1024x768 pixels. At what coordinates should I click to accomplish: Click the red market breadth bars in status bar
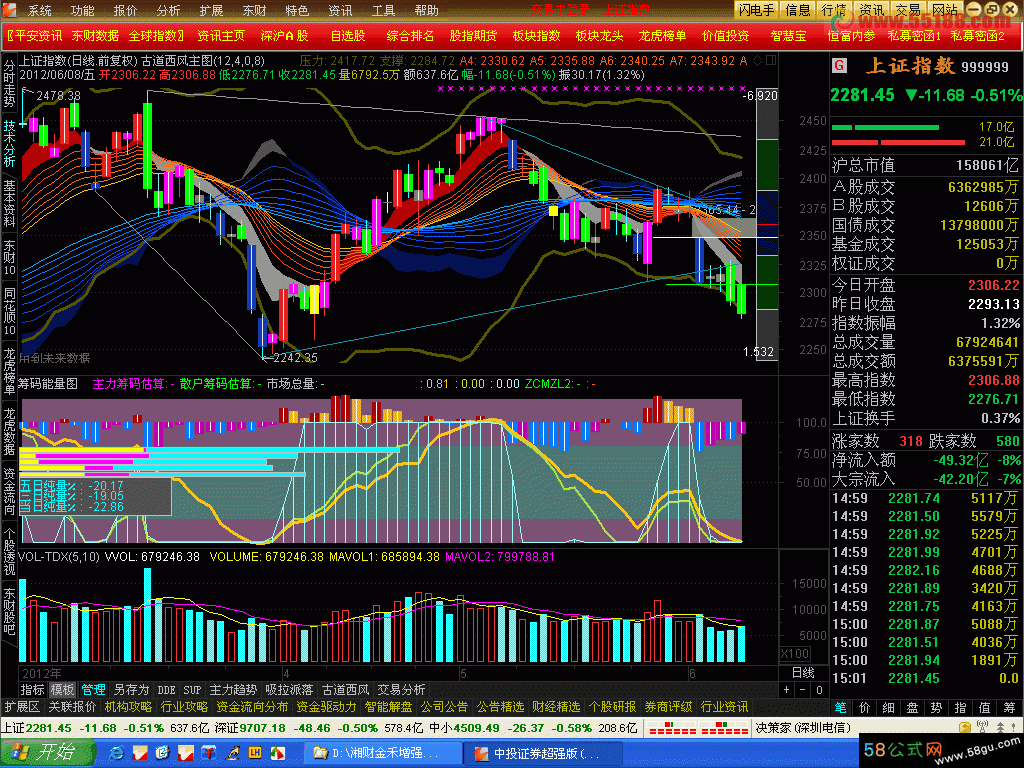point(697,728)
